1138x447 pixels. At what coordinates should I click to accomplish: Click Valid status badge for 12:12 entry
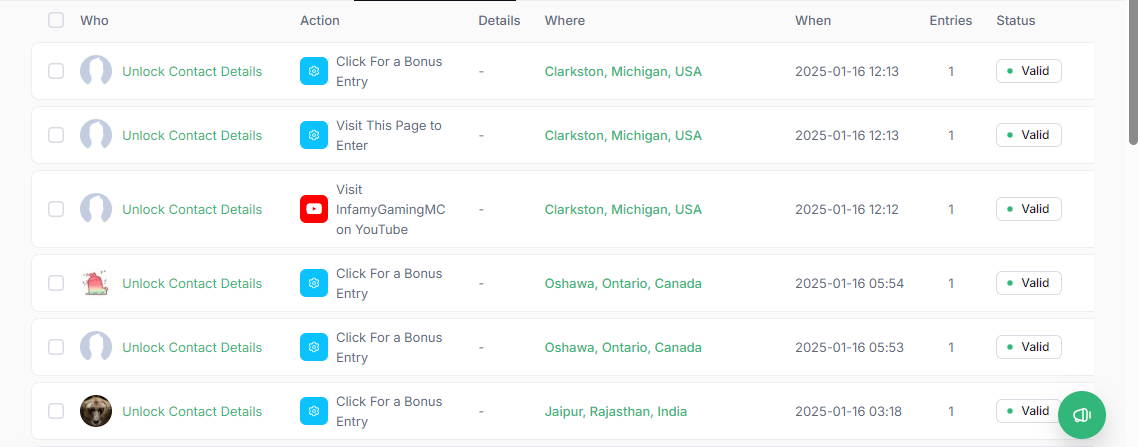(1028, 209)
